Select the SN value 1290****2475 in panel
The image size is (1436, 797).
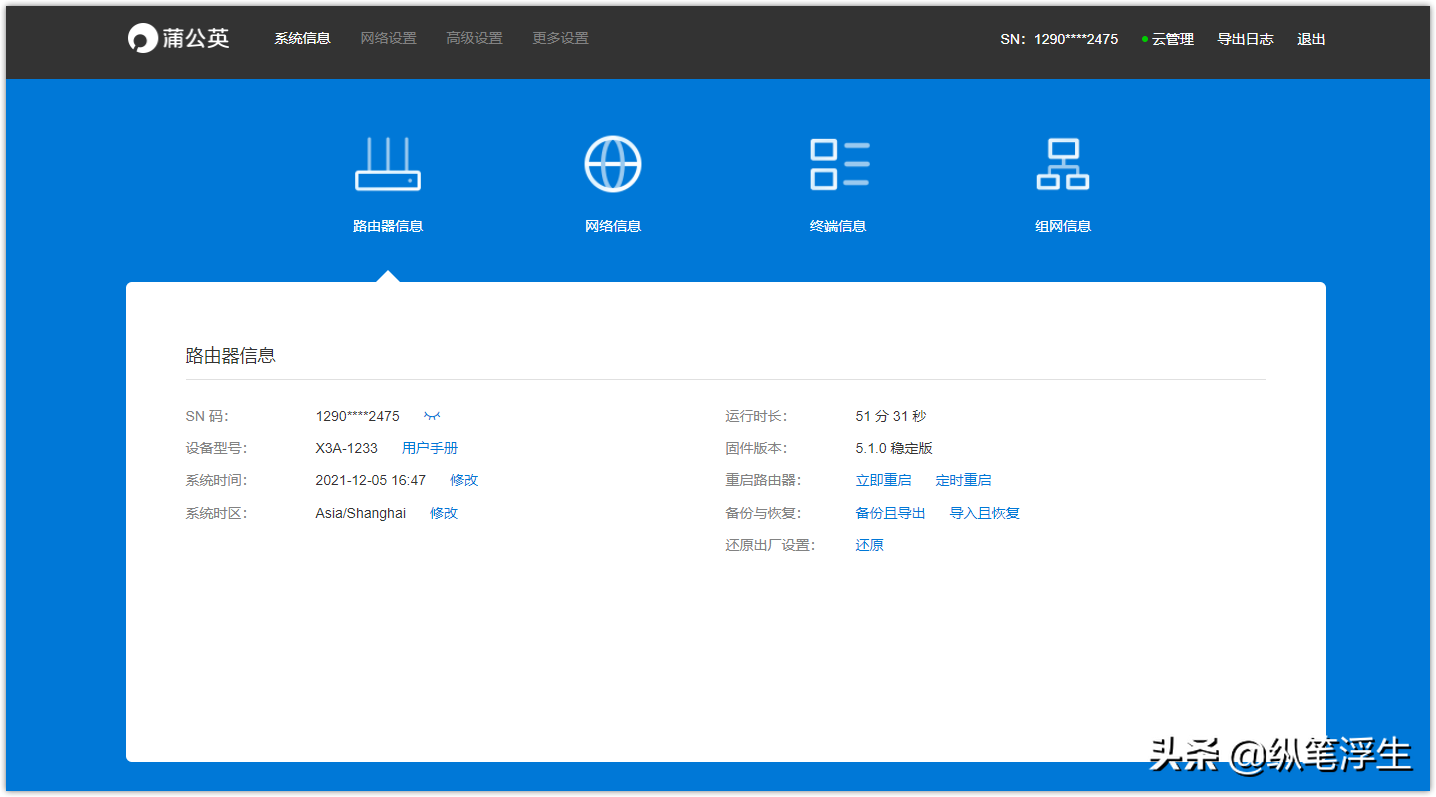tap(358, 416)
